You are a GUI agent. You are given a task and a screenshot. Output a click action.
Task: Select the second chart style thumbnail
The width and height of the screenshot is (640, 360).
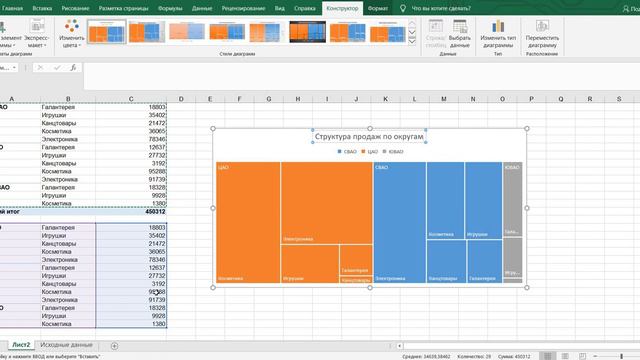[147, 32]
